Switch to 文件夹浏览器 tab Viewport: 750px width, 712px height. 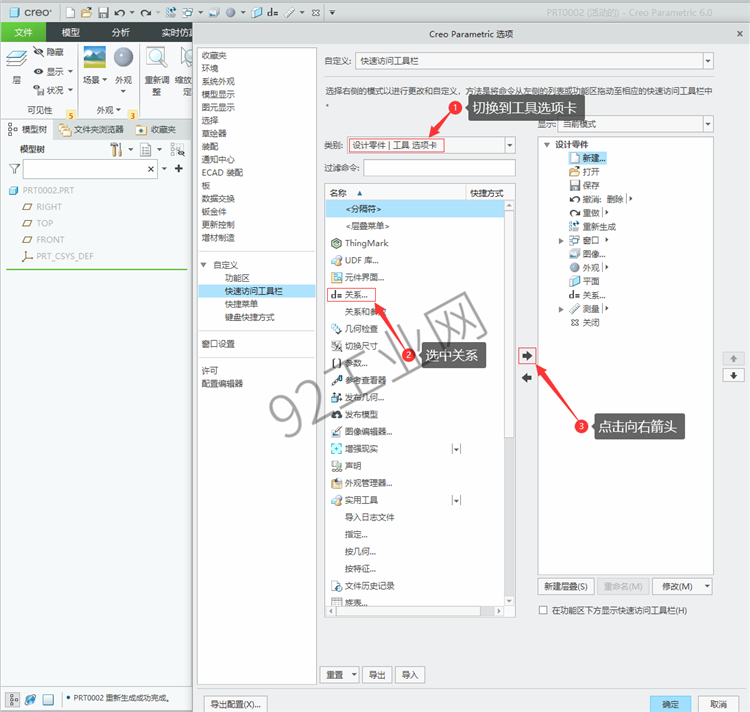[x=91, y=130]
